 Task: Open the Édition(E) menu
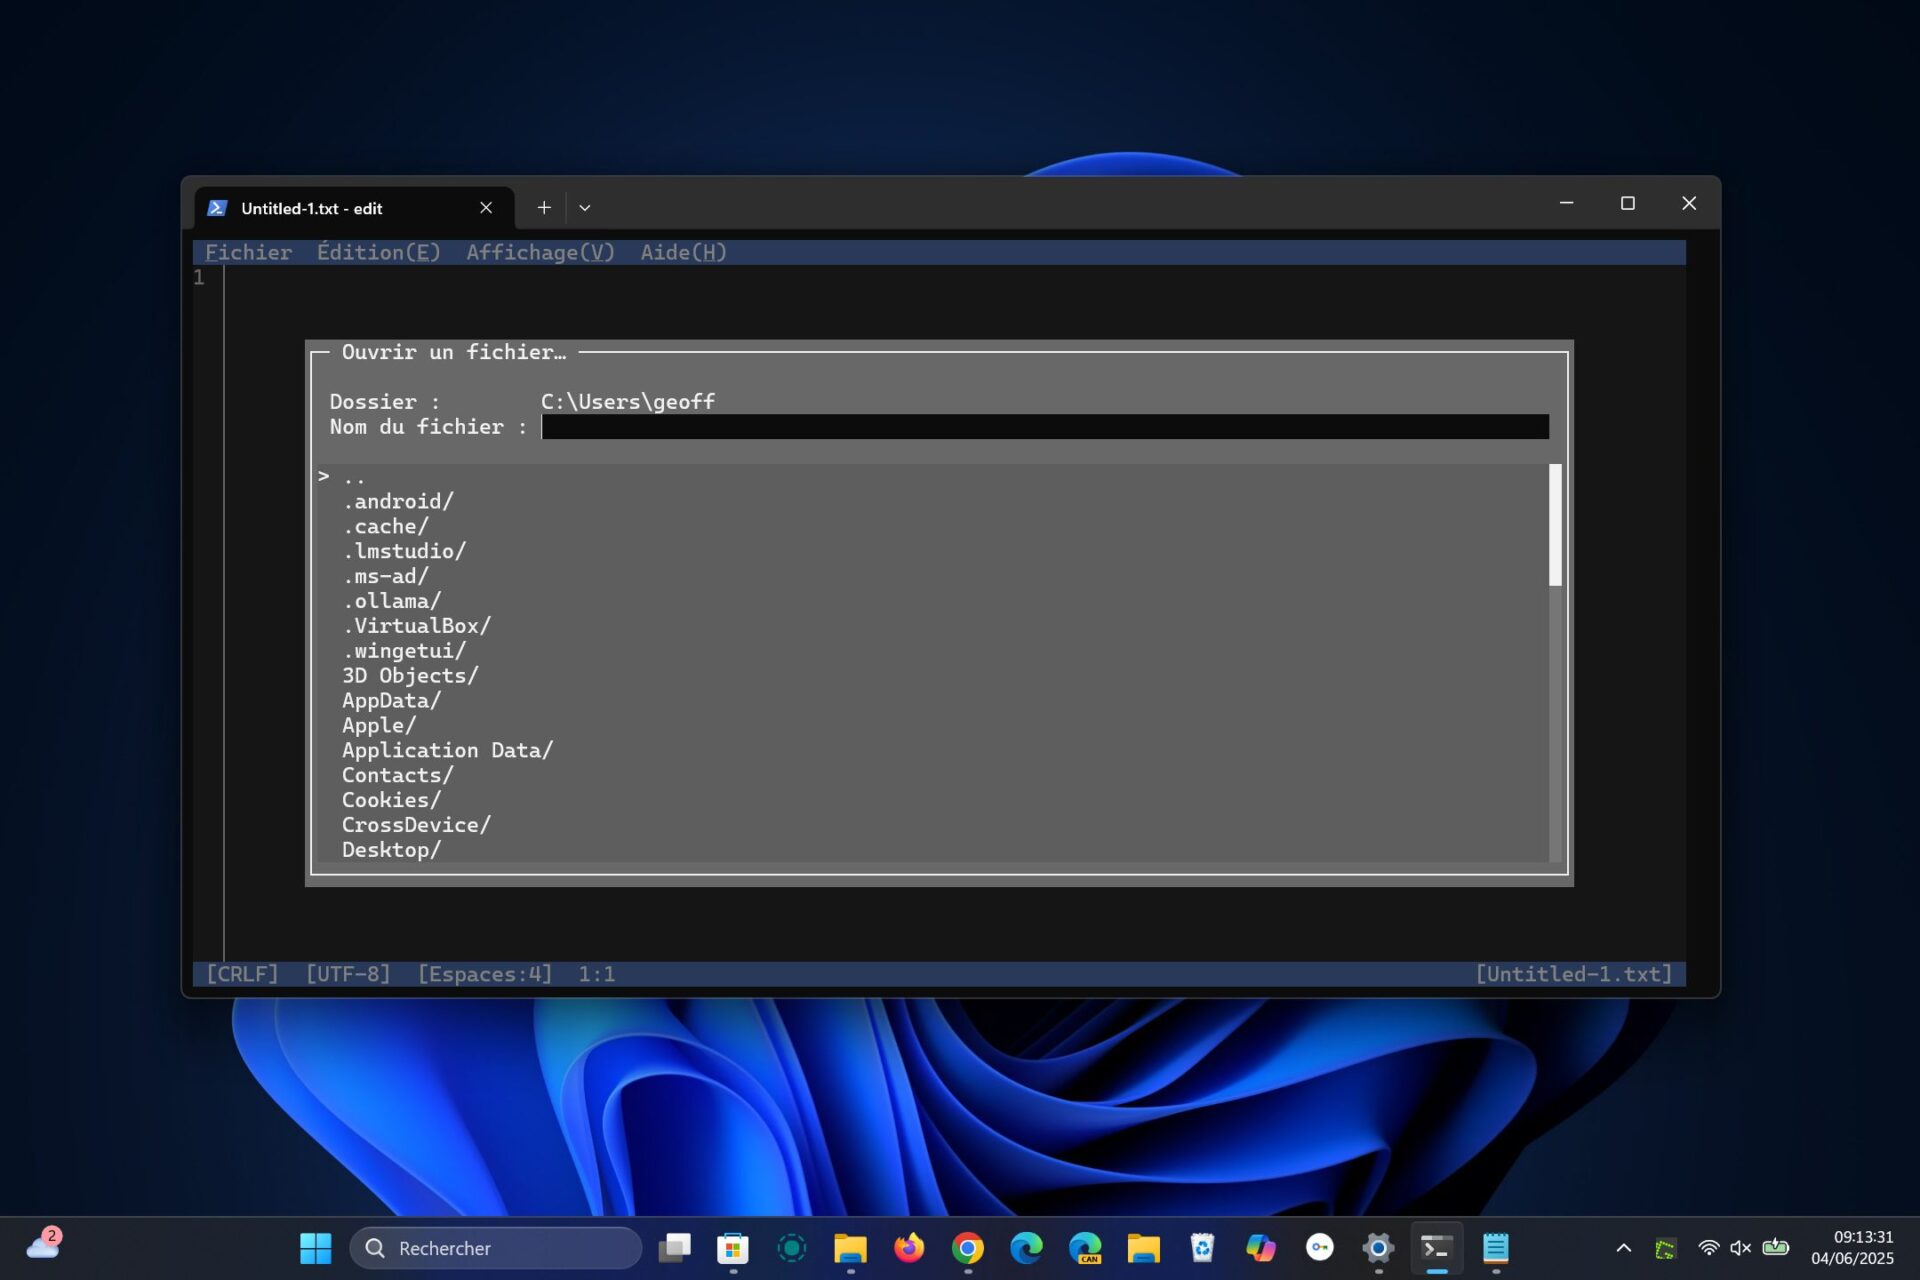tap(378, 252)
